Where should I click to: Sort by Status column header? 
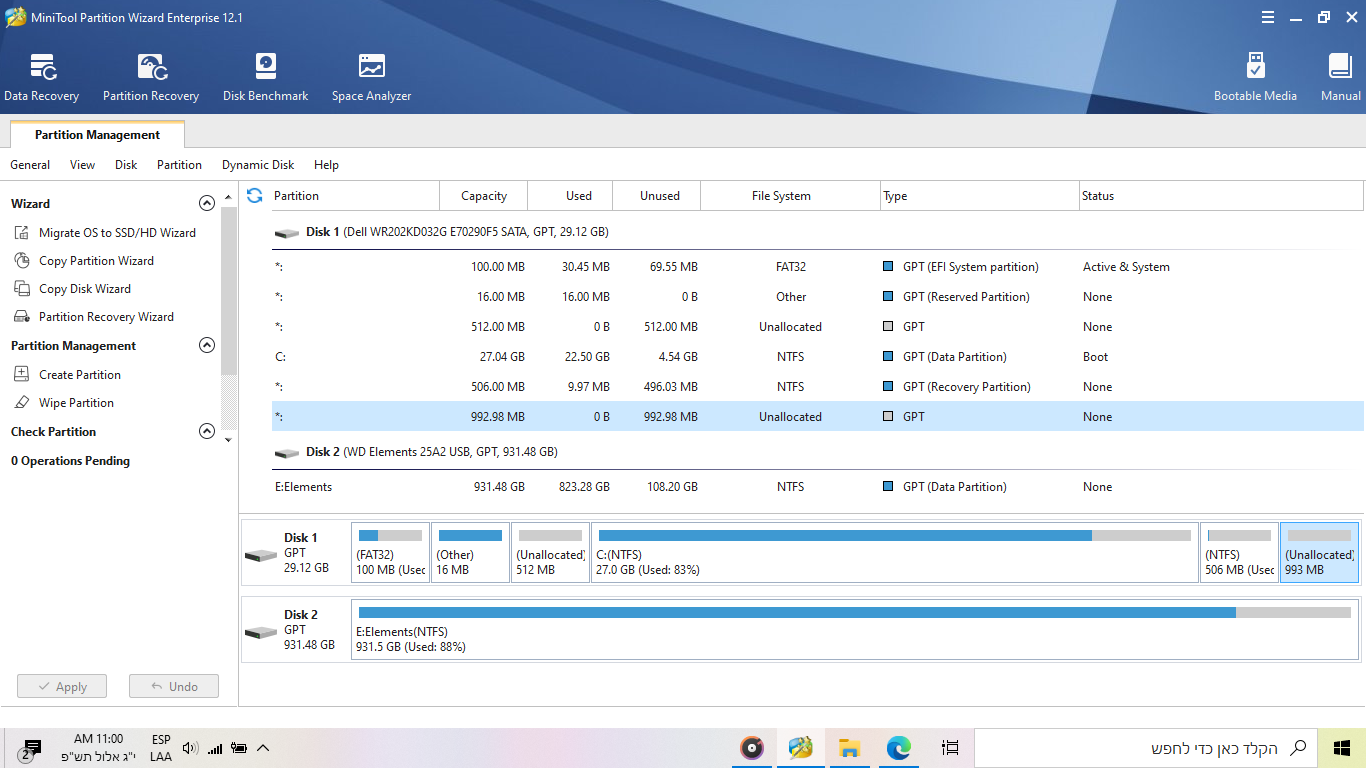tap(1220, 196)
